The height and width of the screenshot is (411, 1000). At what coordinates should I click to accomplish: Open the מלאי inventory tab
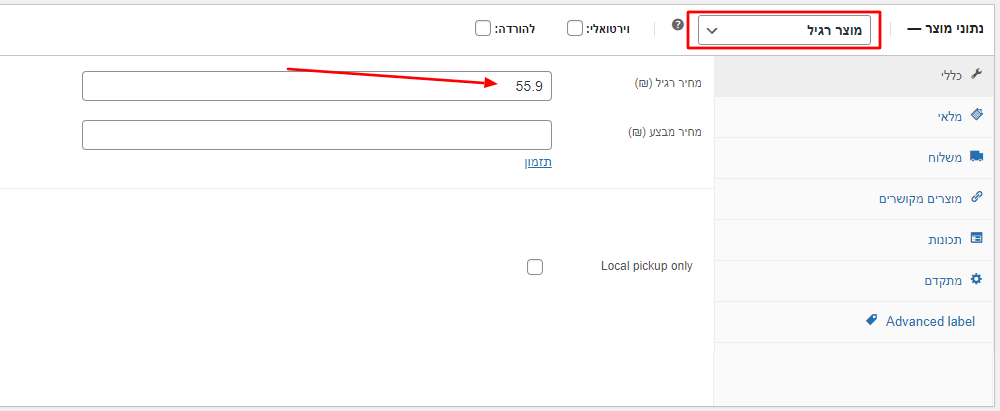coord(949,117)
